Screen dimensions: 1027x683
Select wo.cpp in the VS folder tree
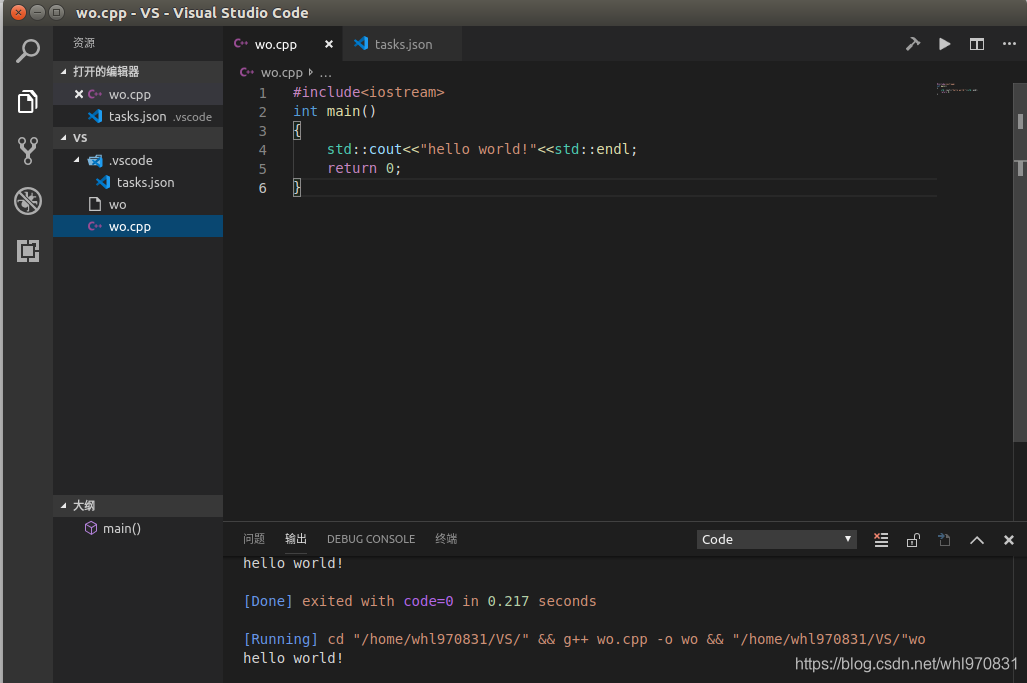[x=138, y=227]
